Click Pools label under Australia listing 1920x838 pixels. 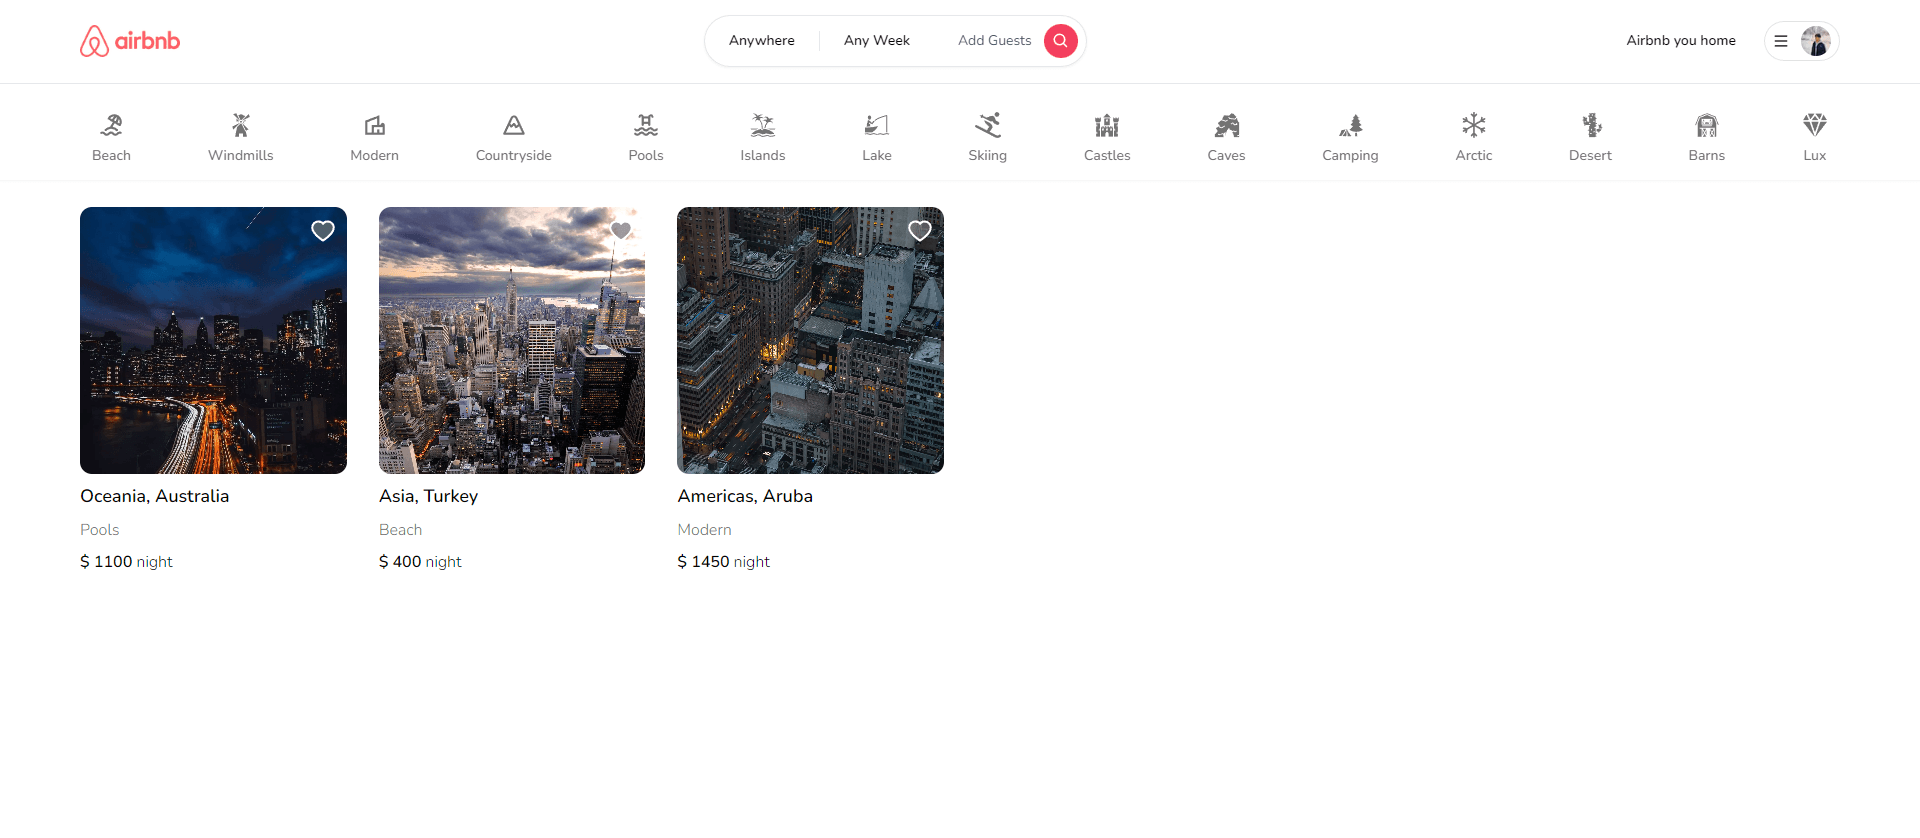click(x=100, y=530)
